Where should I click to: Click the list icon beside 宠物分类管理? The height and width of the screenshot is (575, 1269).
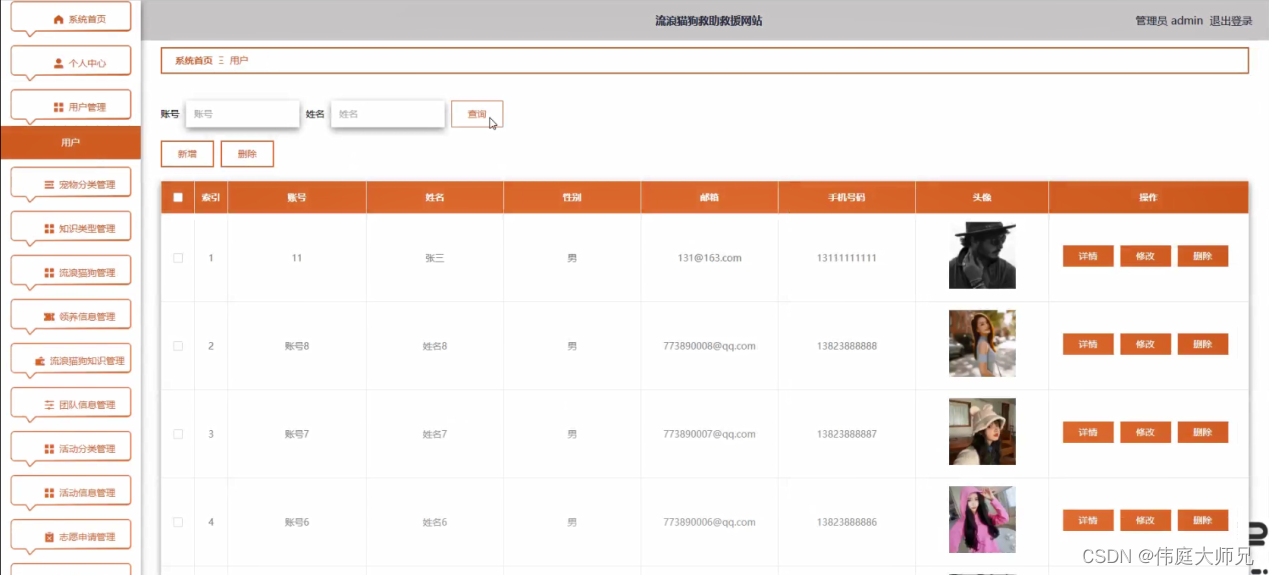[x=49, y=185]
